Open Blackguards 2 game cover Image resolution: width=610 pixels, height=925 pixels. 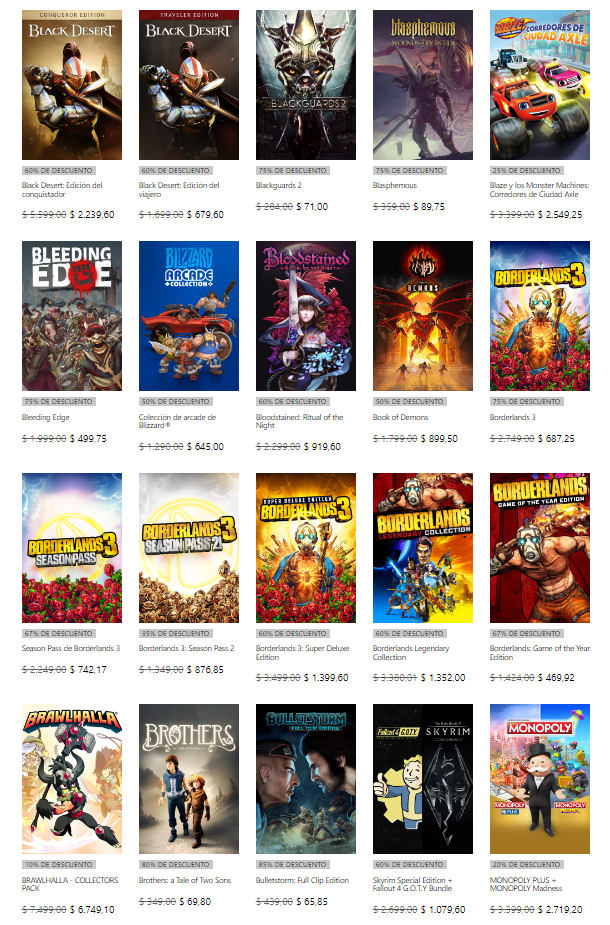click(306, 85)
